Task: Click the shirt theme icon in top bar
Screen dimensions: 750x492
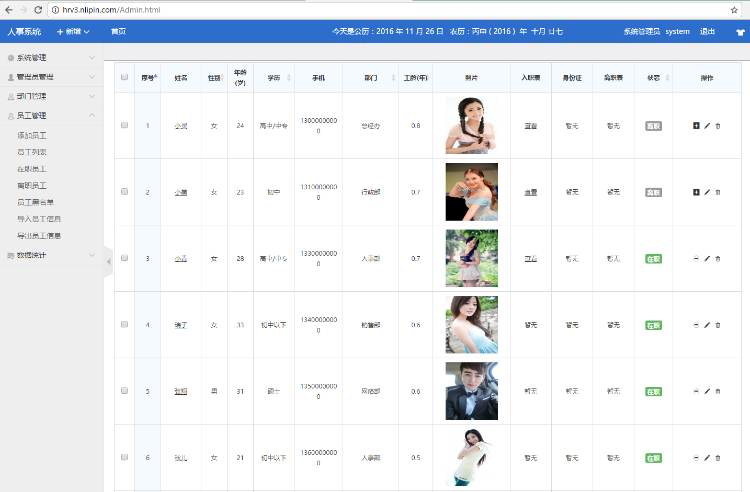Action: (x=740, y=32)
